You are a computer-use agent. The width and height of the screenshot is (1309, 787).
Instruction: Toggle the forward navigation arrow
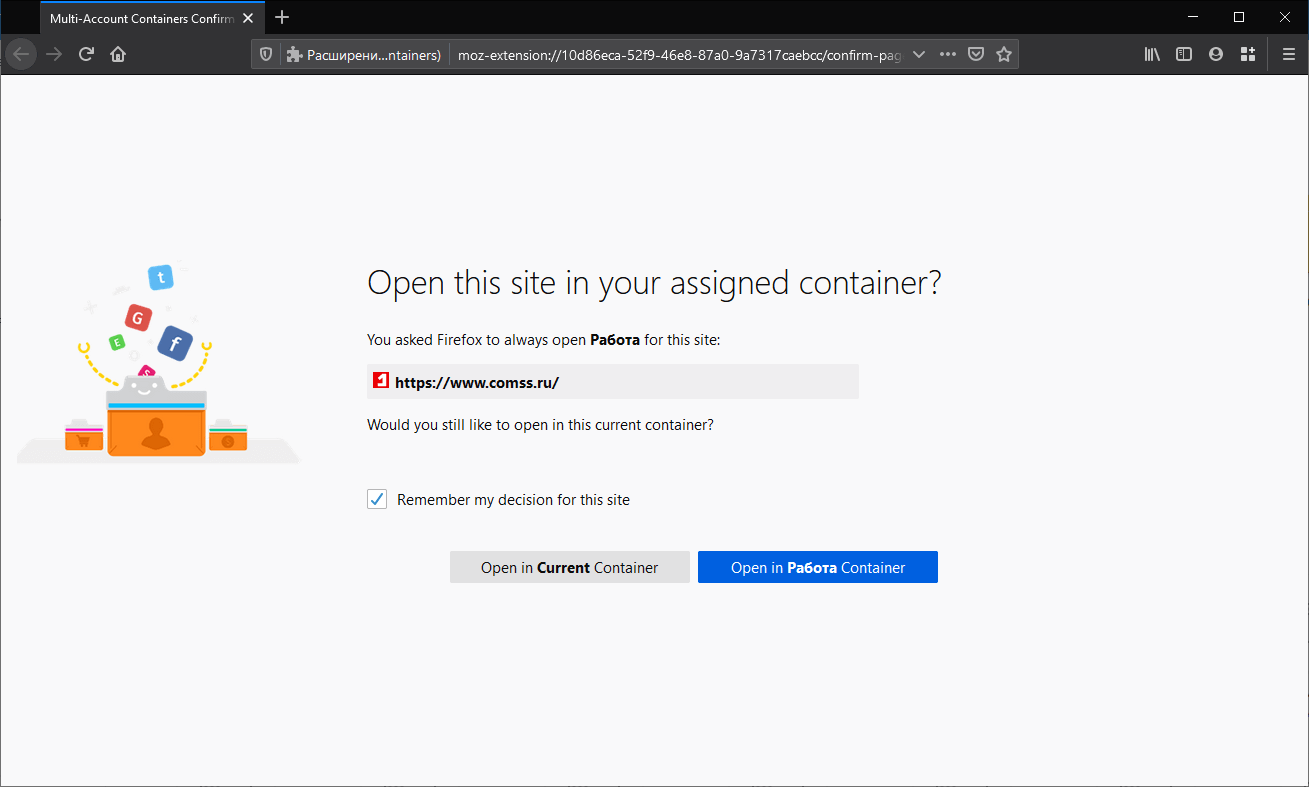point(53,54)
